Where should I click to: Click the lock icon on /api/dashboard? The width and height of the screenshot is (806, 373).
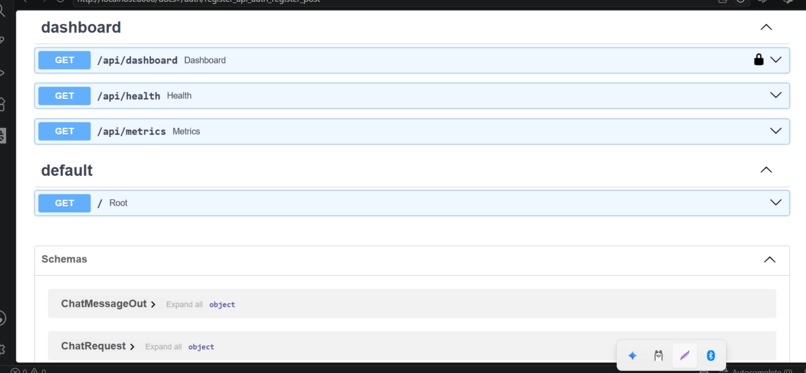point(758,60)
